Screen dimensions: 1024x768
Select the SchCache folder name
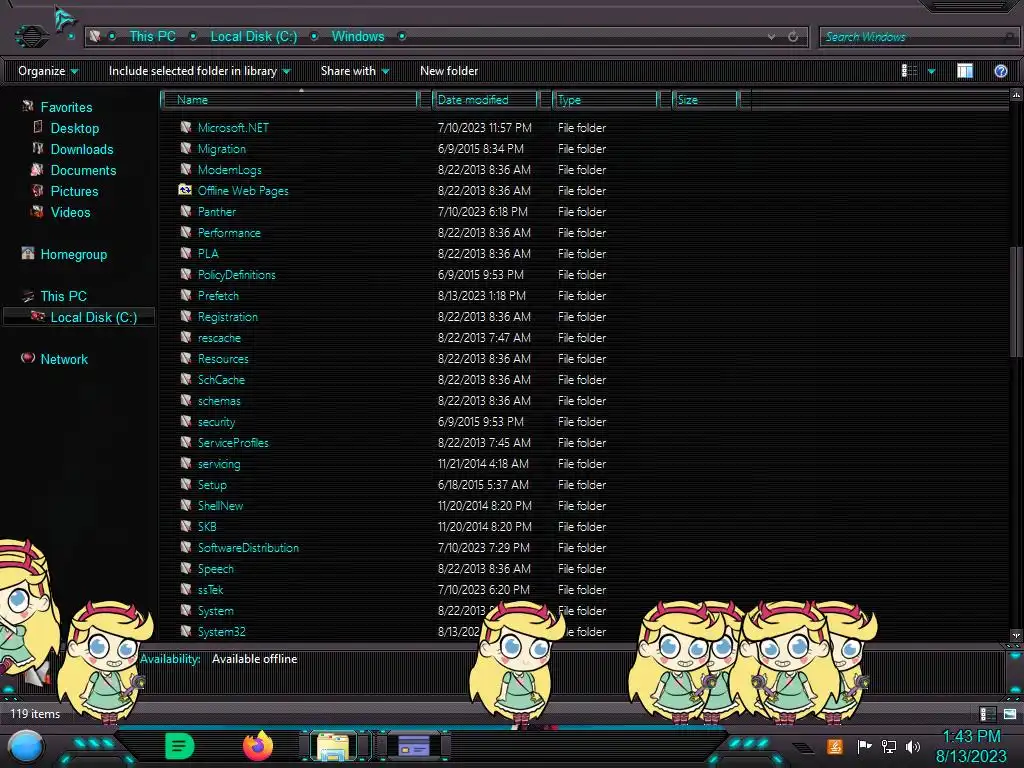221,379
